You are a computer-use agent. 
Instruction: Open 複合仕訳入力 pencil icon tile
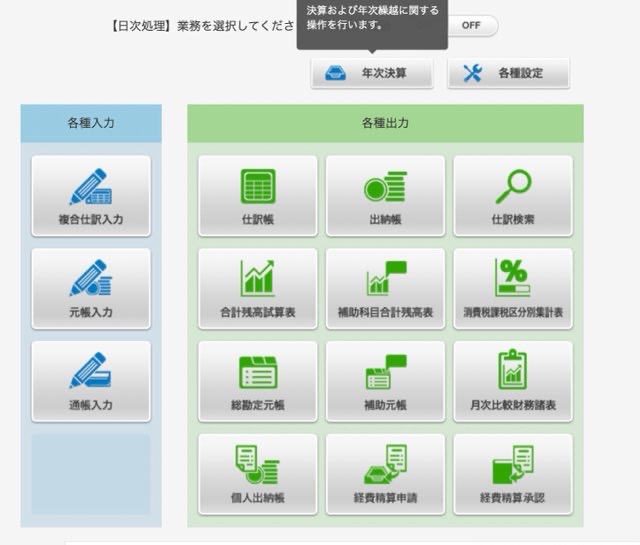[x=91, y=187]
